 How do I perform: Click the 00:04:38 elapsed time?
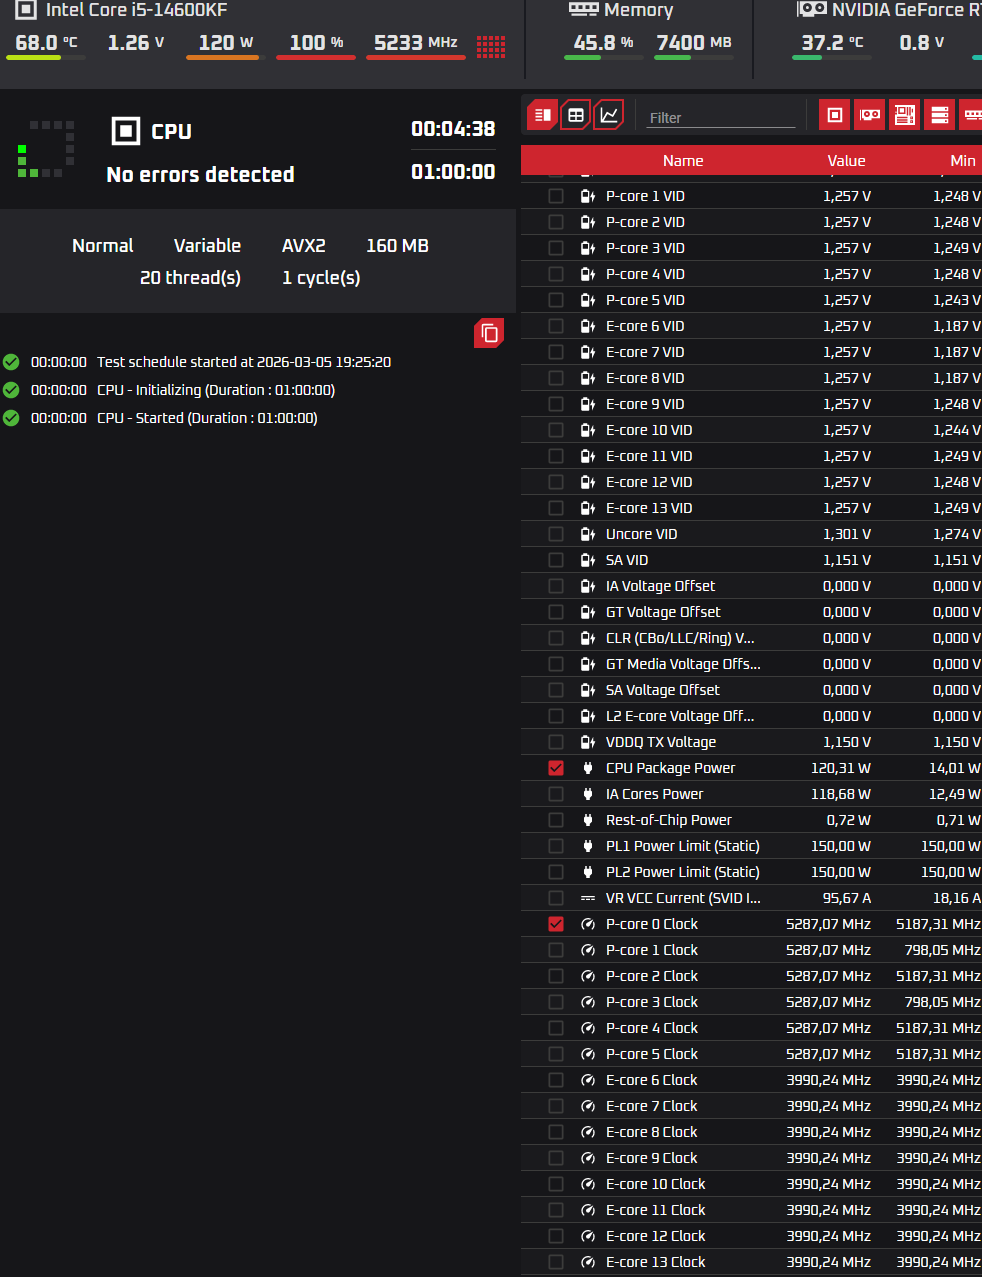(453, 129)
